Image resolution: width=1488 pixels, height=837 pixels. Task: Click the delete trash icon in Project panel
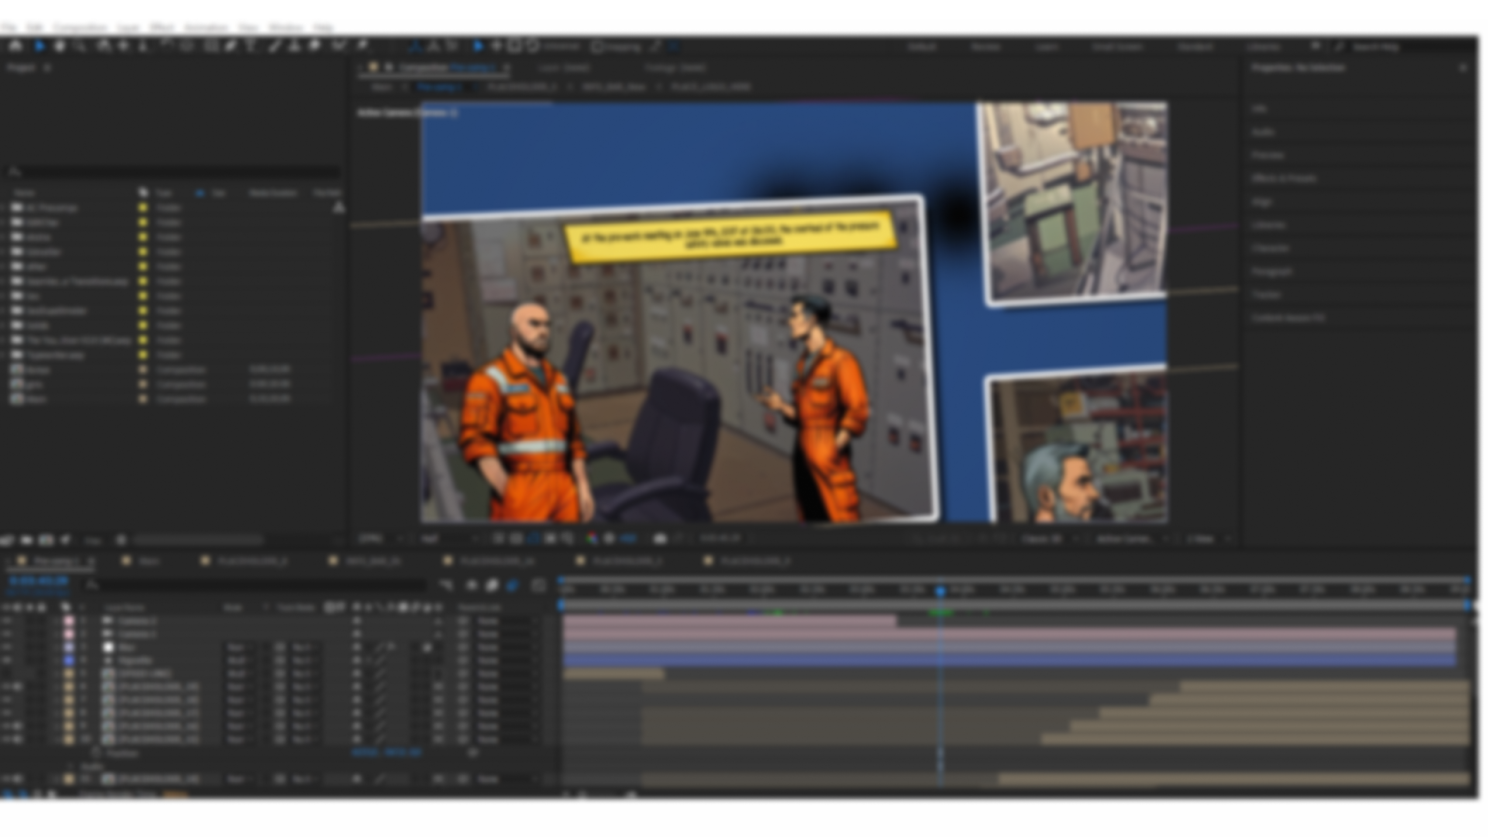point(121,540)
